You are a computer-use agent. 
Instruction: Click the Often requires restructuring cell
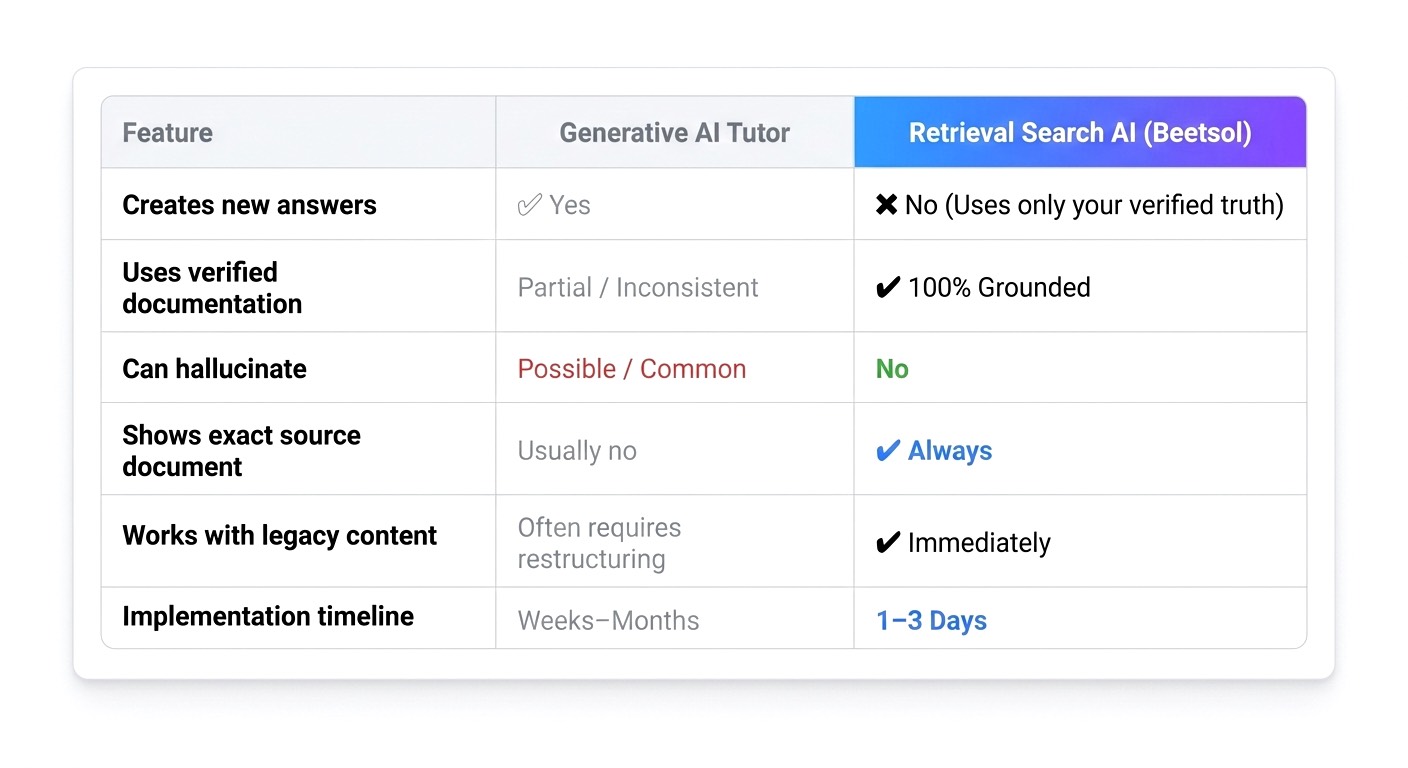598,543
